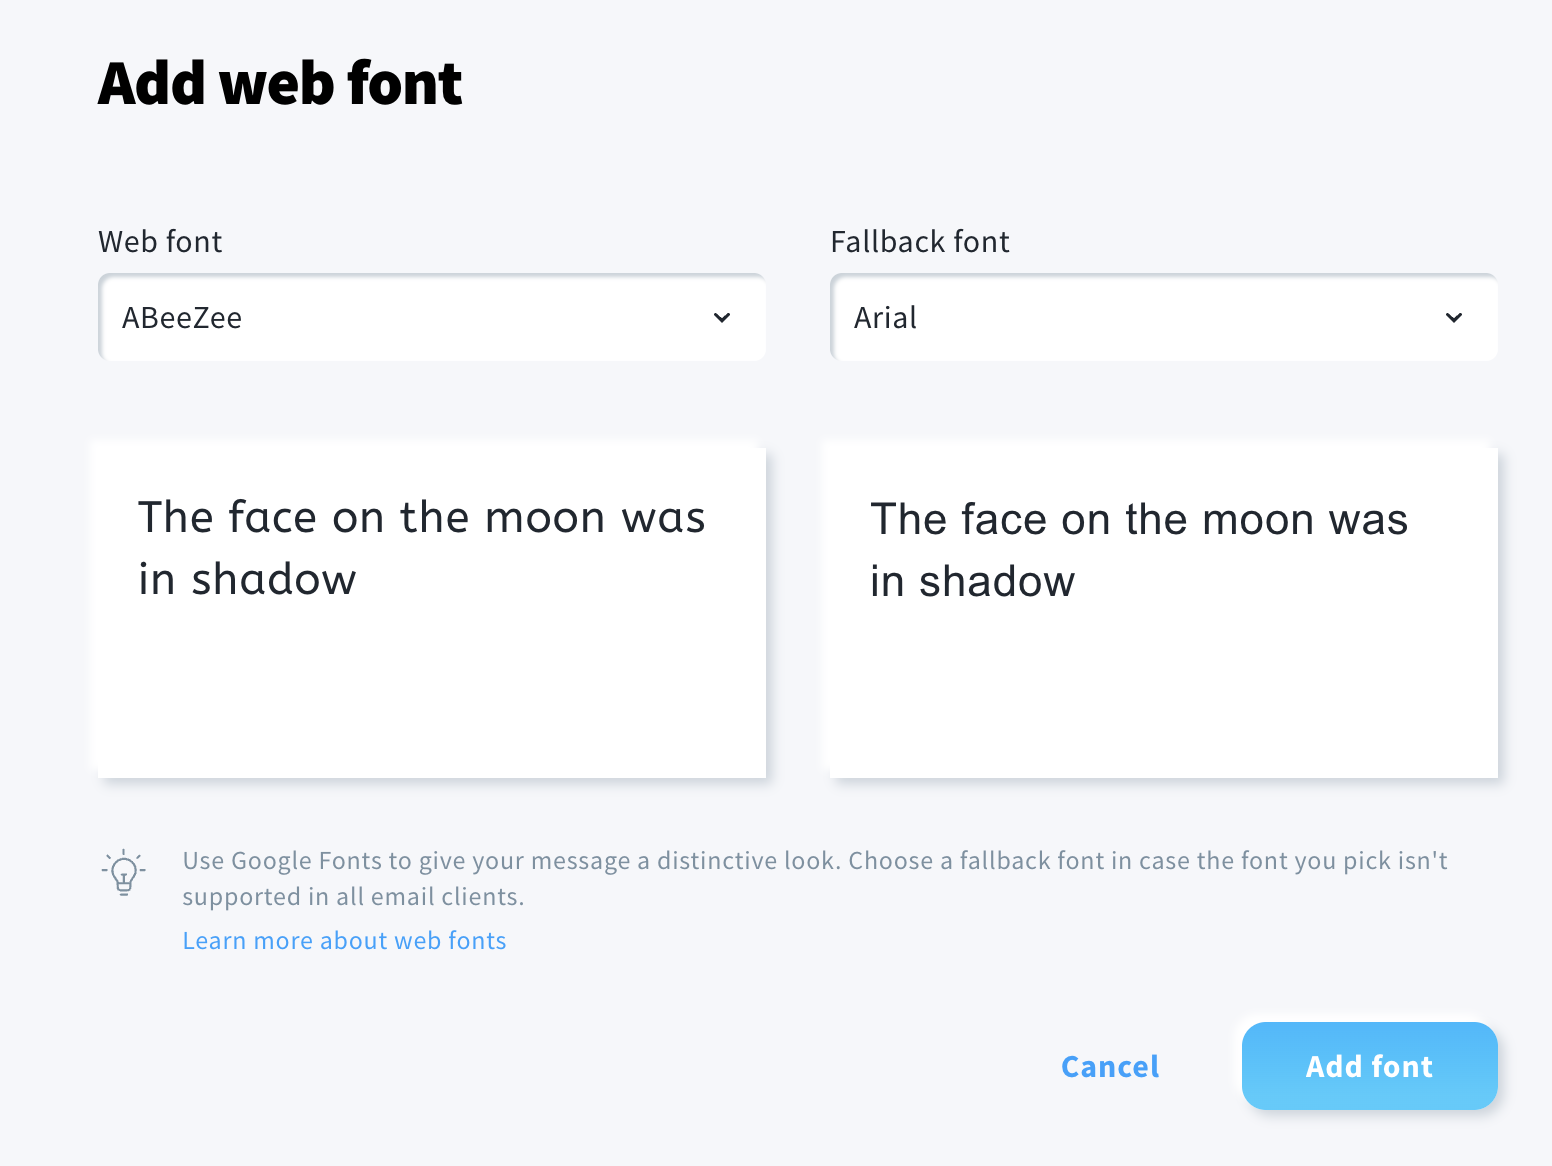Click the lightbulb tip icon

(x=124, y=872)
